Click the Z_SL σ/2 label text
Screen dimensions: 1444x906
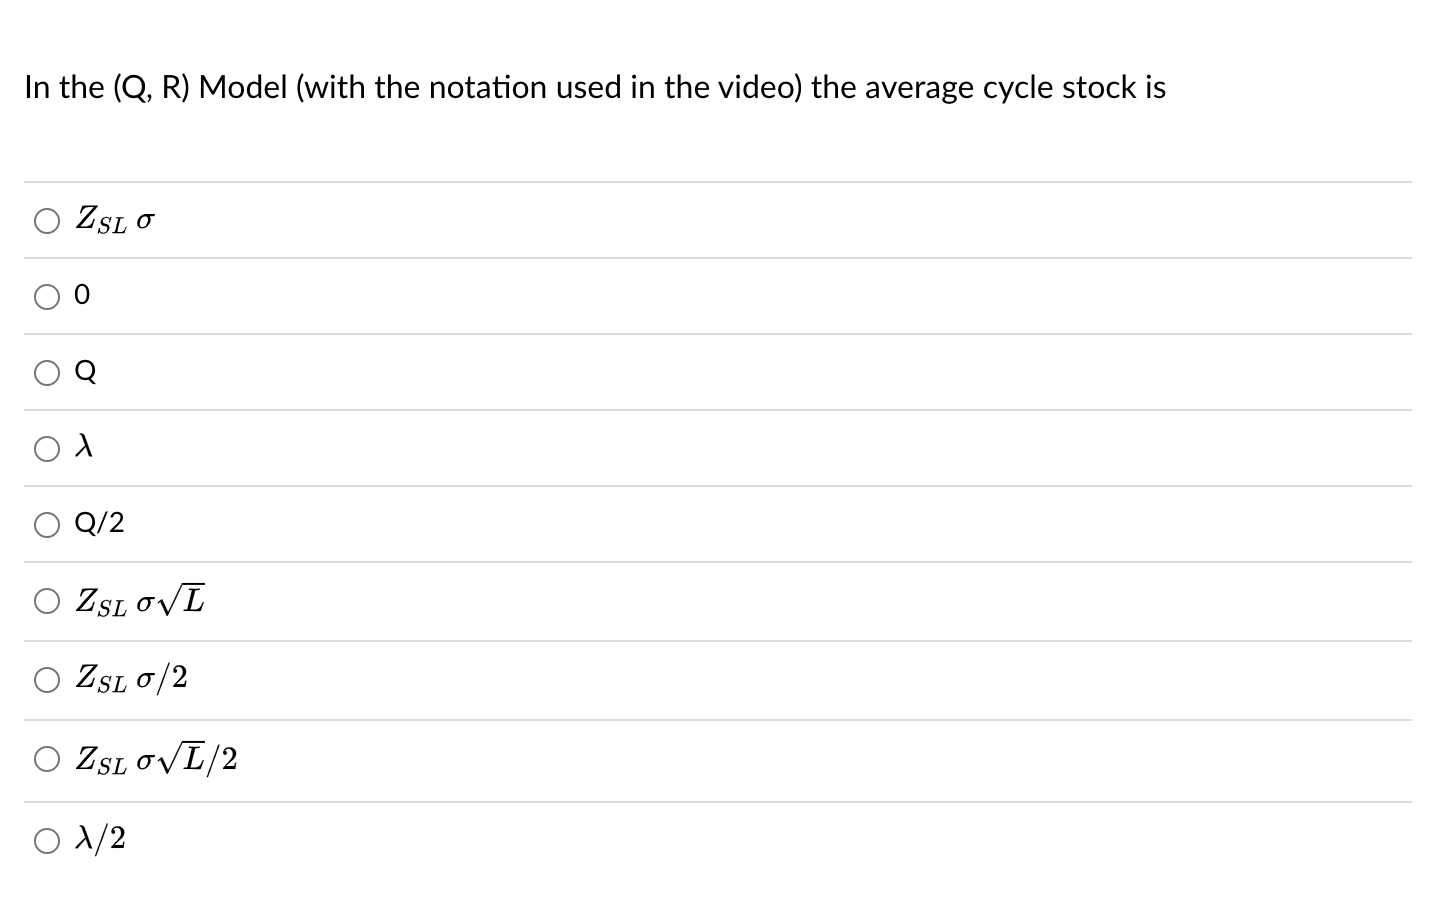[x=131, y=678]
